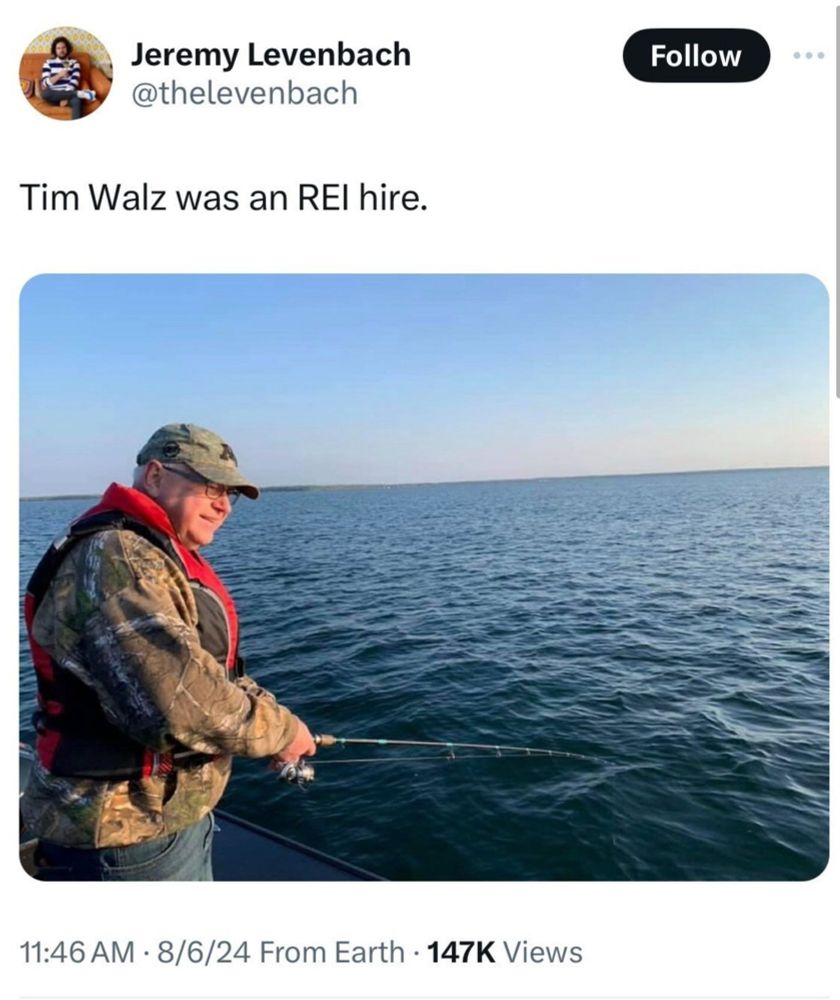Image resolution: width=840 pixels, height=1000 pixels.
Task: Open the Jeremy Levenbach display name link
Action: (x=271, y=54)
